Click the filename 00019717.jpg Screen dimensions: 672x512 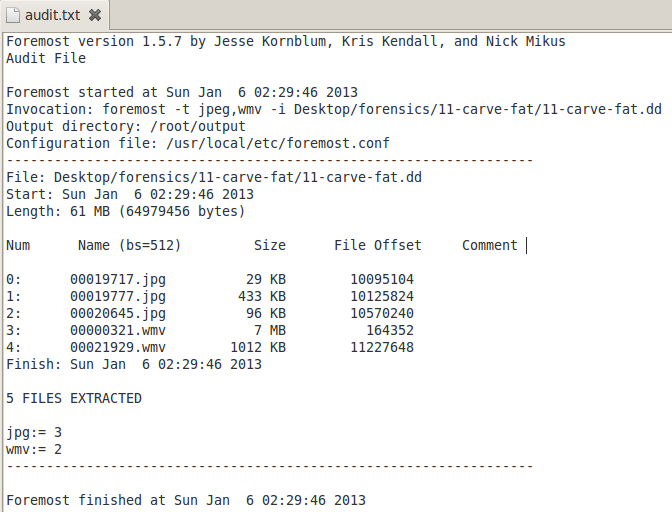pos(117,279)
